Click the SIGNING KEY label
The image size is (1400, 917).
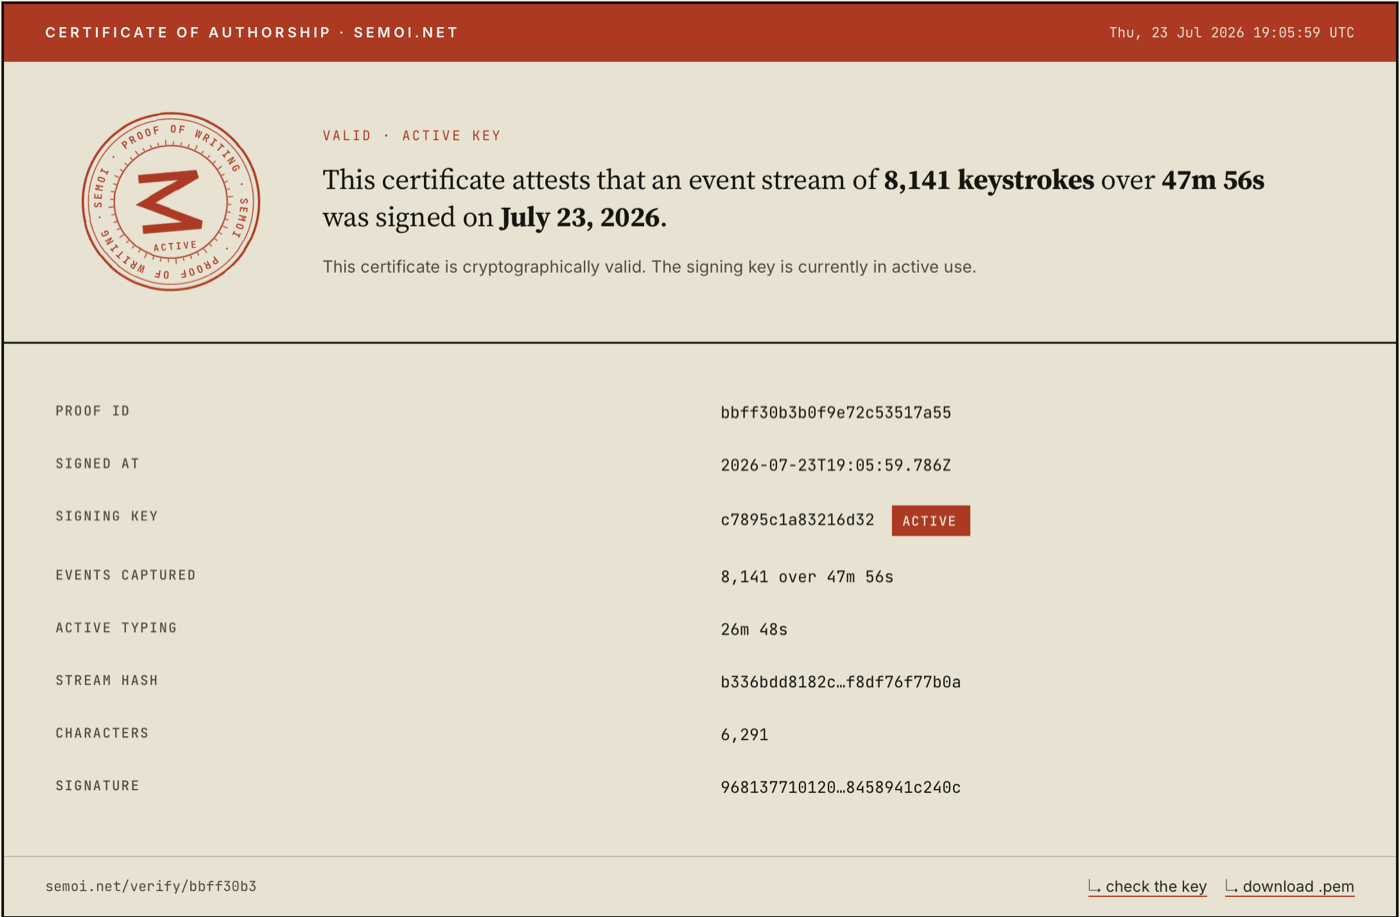click(107, 516)
